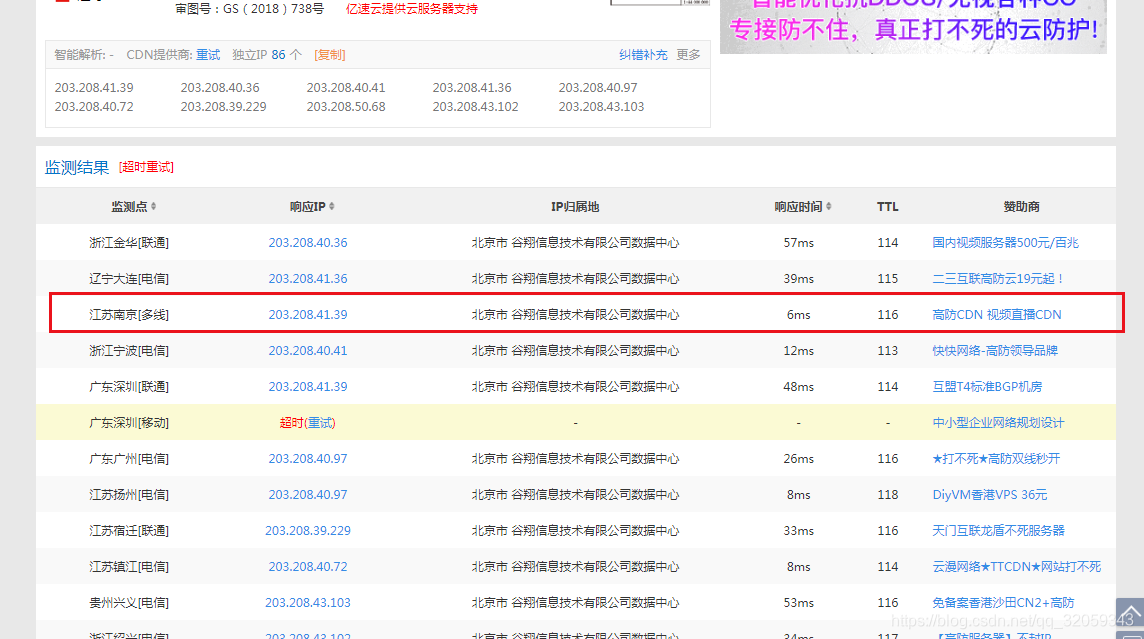Click the 江苏扬州[电信] monitor point
Screen dimensions: 1144x639
[129, 495]
